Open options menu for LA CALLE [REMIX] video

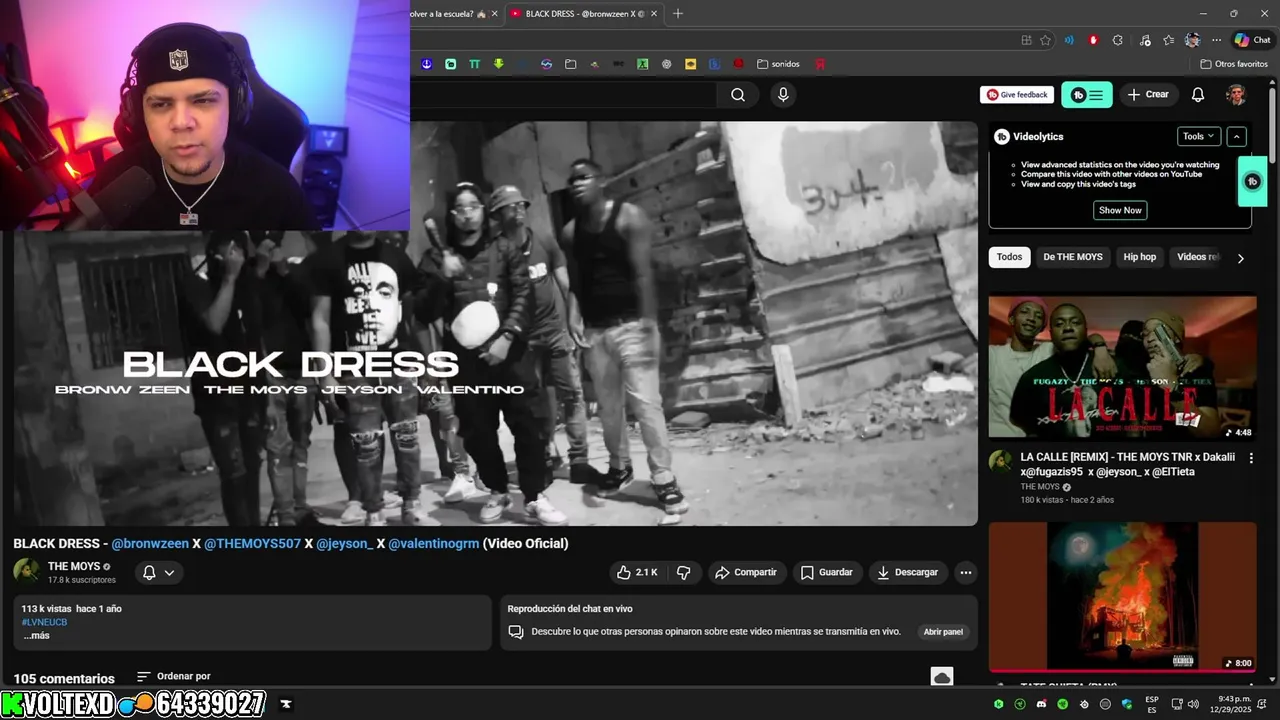click(x=1251, y=458)
